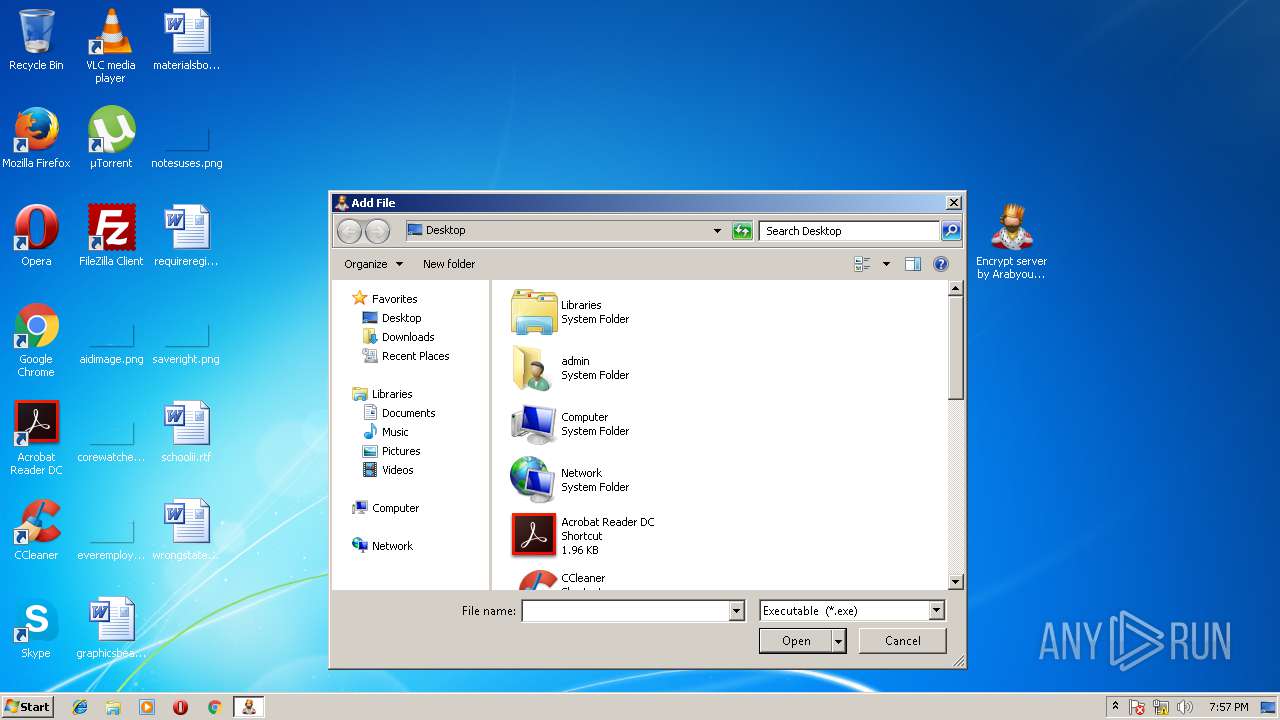Viewport: 1280px width, 720px height.
Task: Select Opera desktop icon
Action: click(x=36, y=236)
